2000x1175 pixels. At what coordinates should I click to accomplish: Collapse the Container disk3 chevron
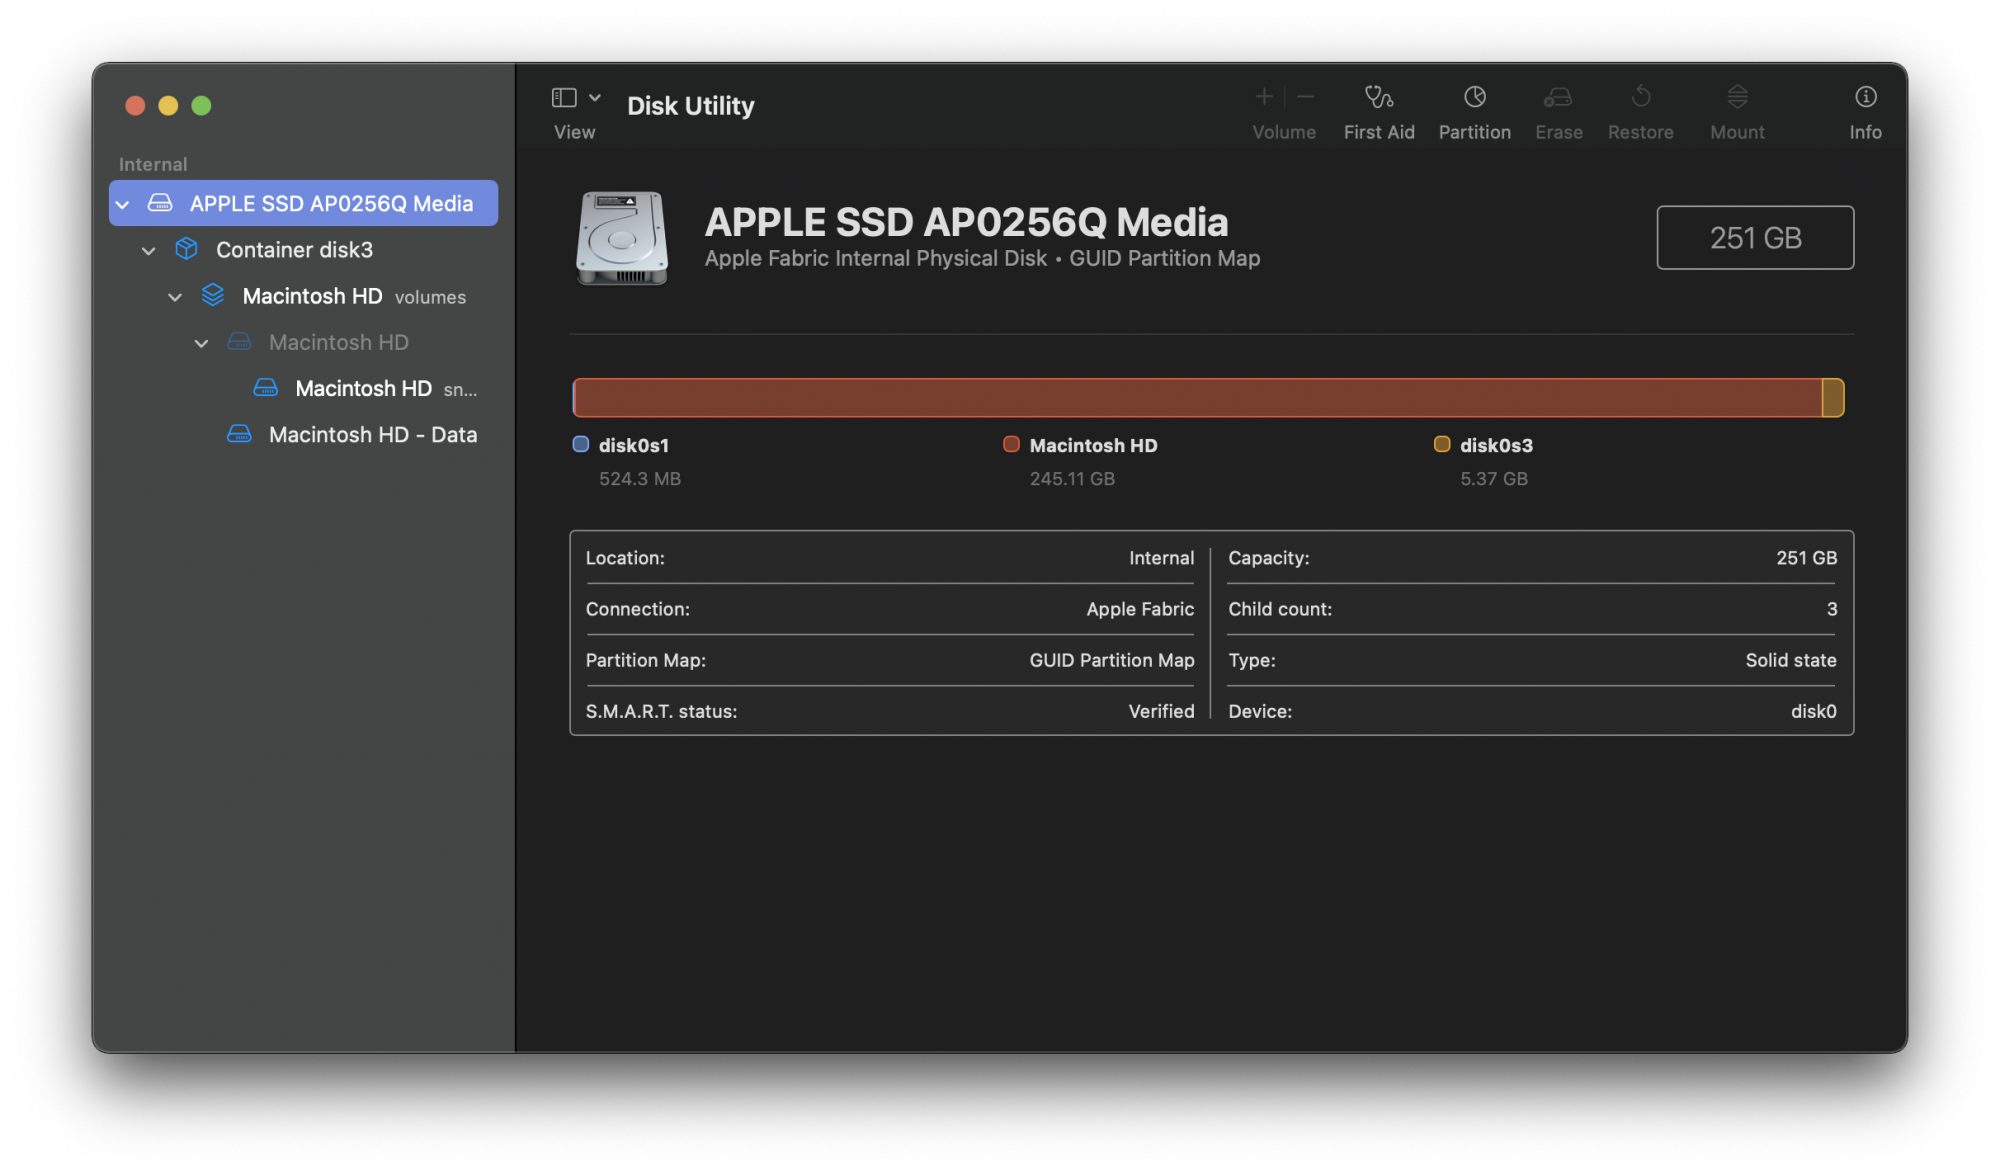tap(149, 250)
